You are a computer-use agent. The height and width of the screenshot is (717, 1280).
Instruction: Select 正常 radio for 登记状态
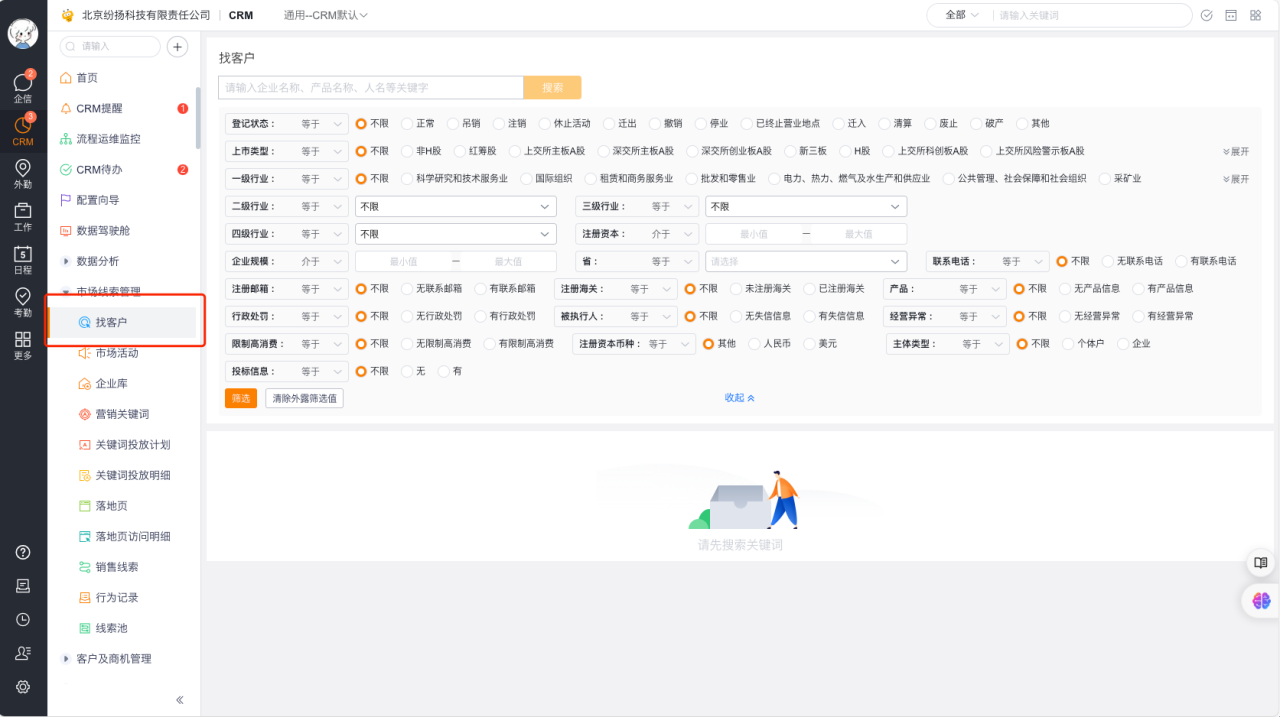coord(407,124)
